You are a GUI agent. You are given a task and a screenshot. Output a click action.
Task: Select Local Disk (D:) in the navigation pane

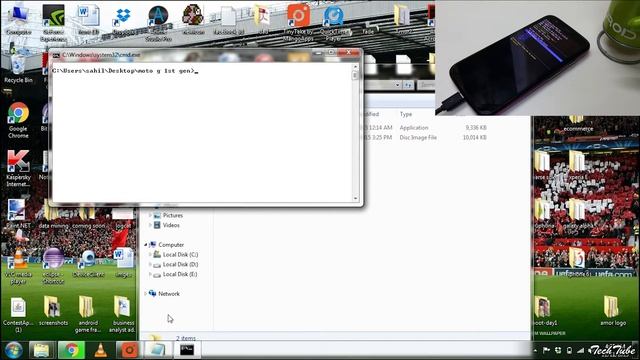pyautogui.click(x=180, y=264)
